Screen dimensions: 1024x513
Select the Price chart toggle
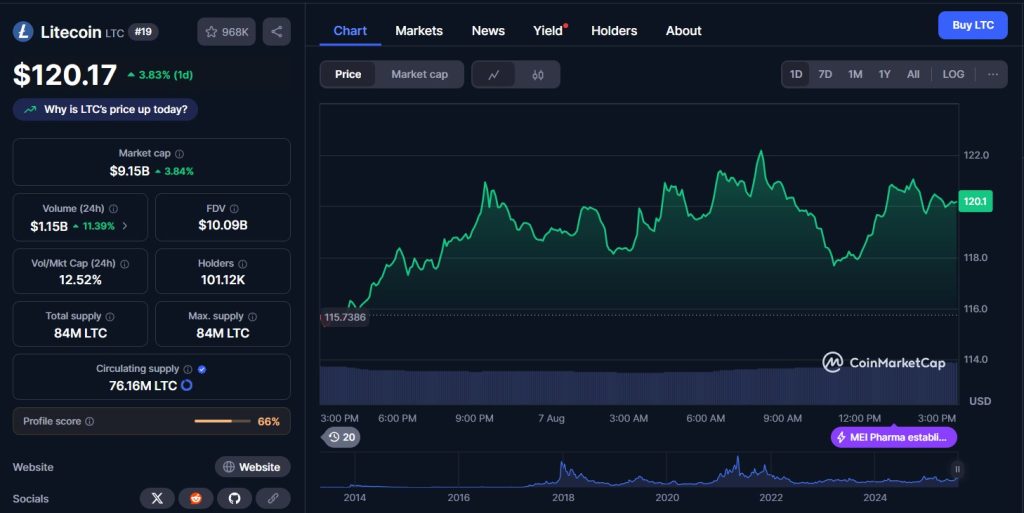tap(348, 74)
